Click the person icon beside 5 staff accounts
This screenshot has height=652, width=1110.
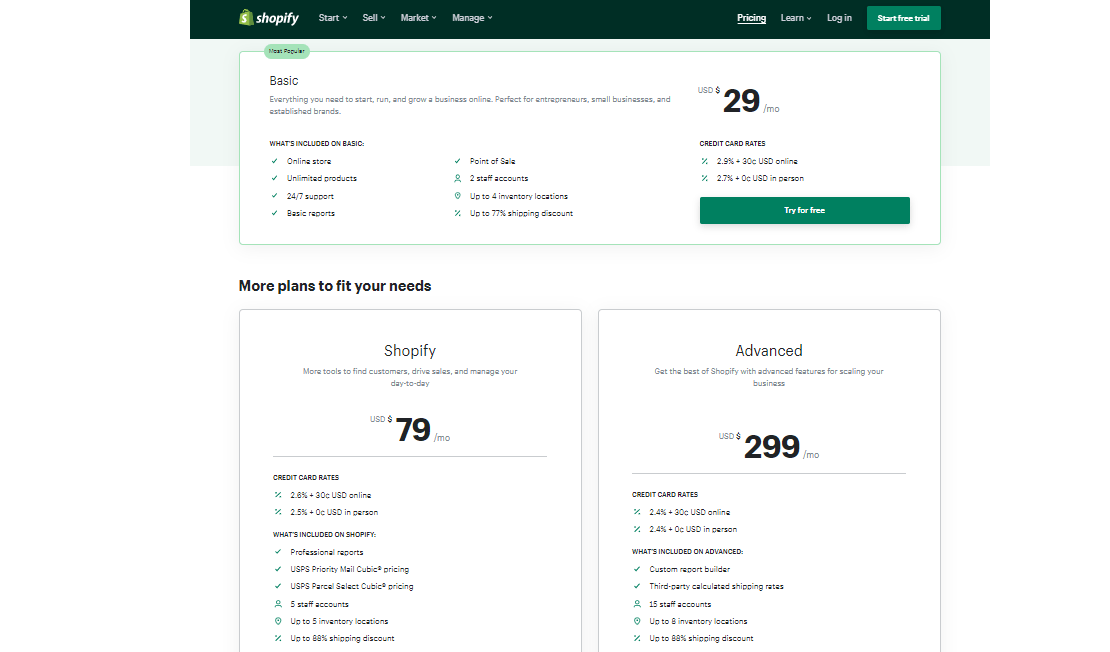click(280, 604)
